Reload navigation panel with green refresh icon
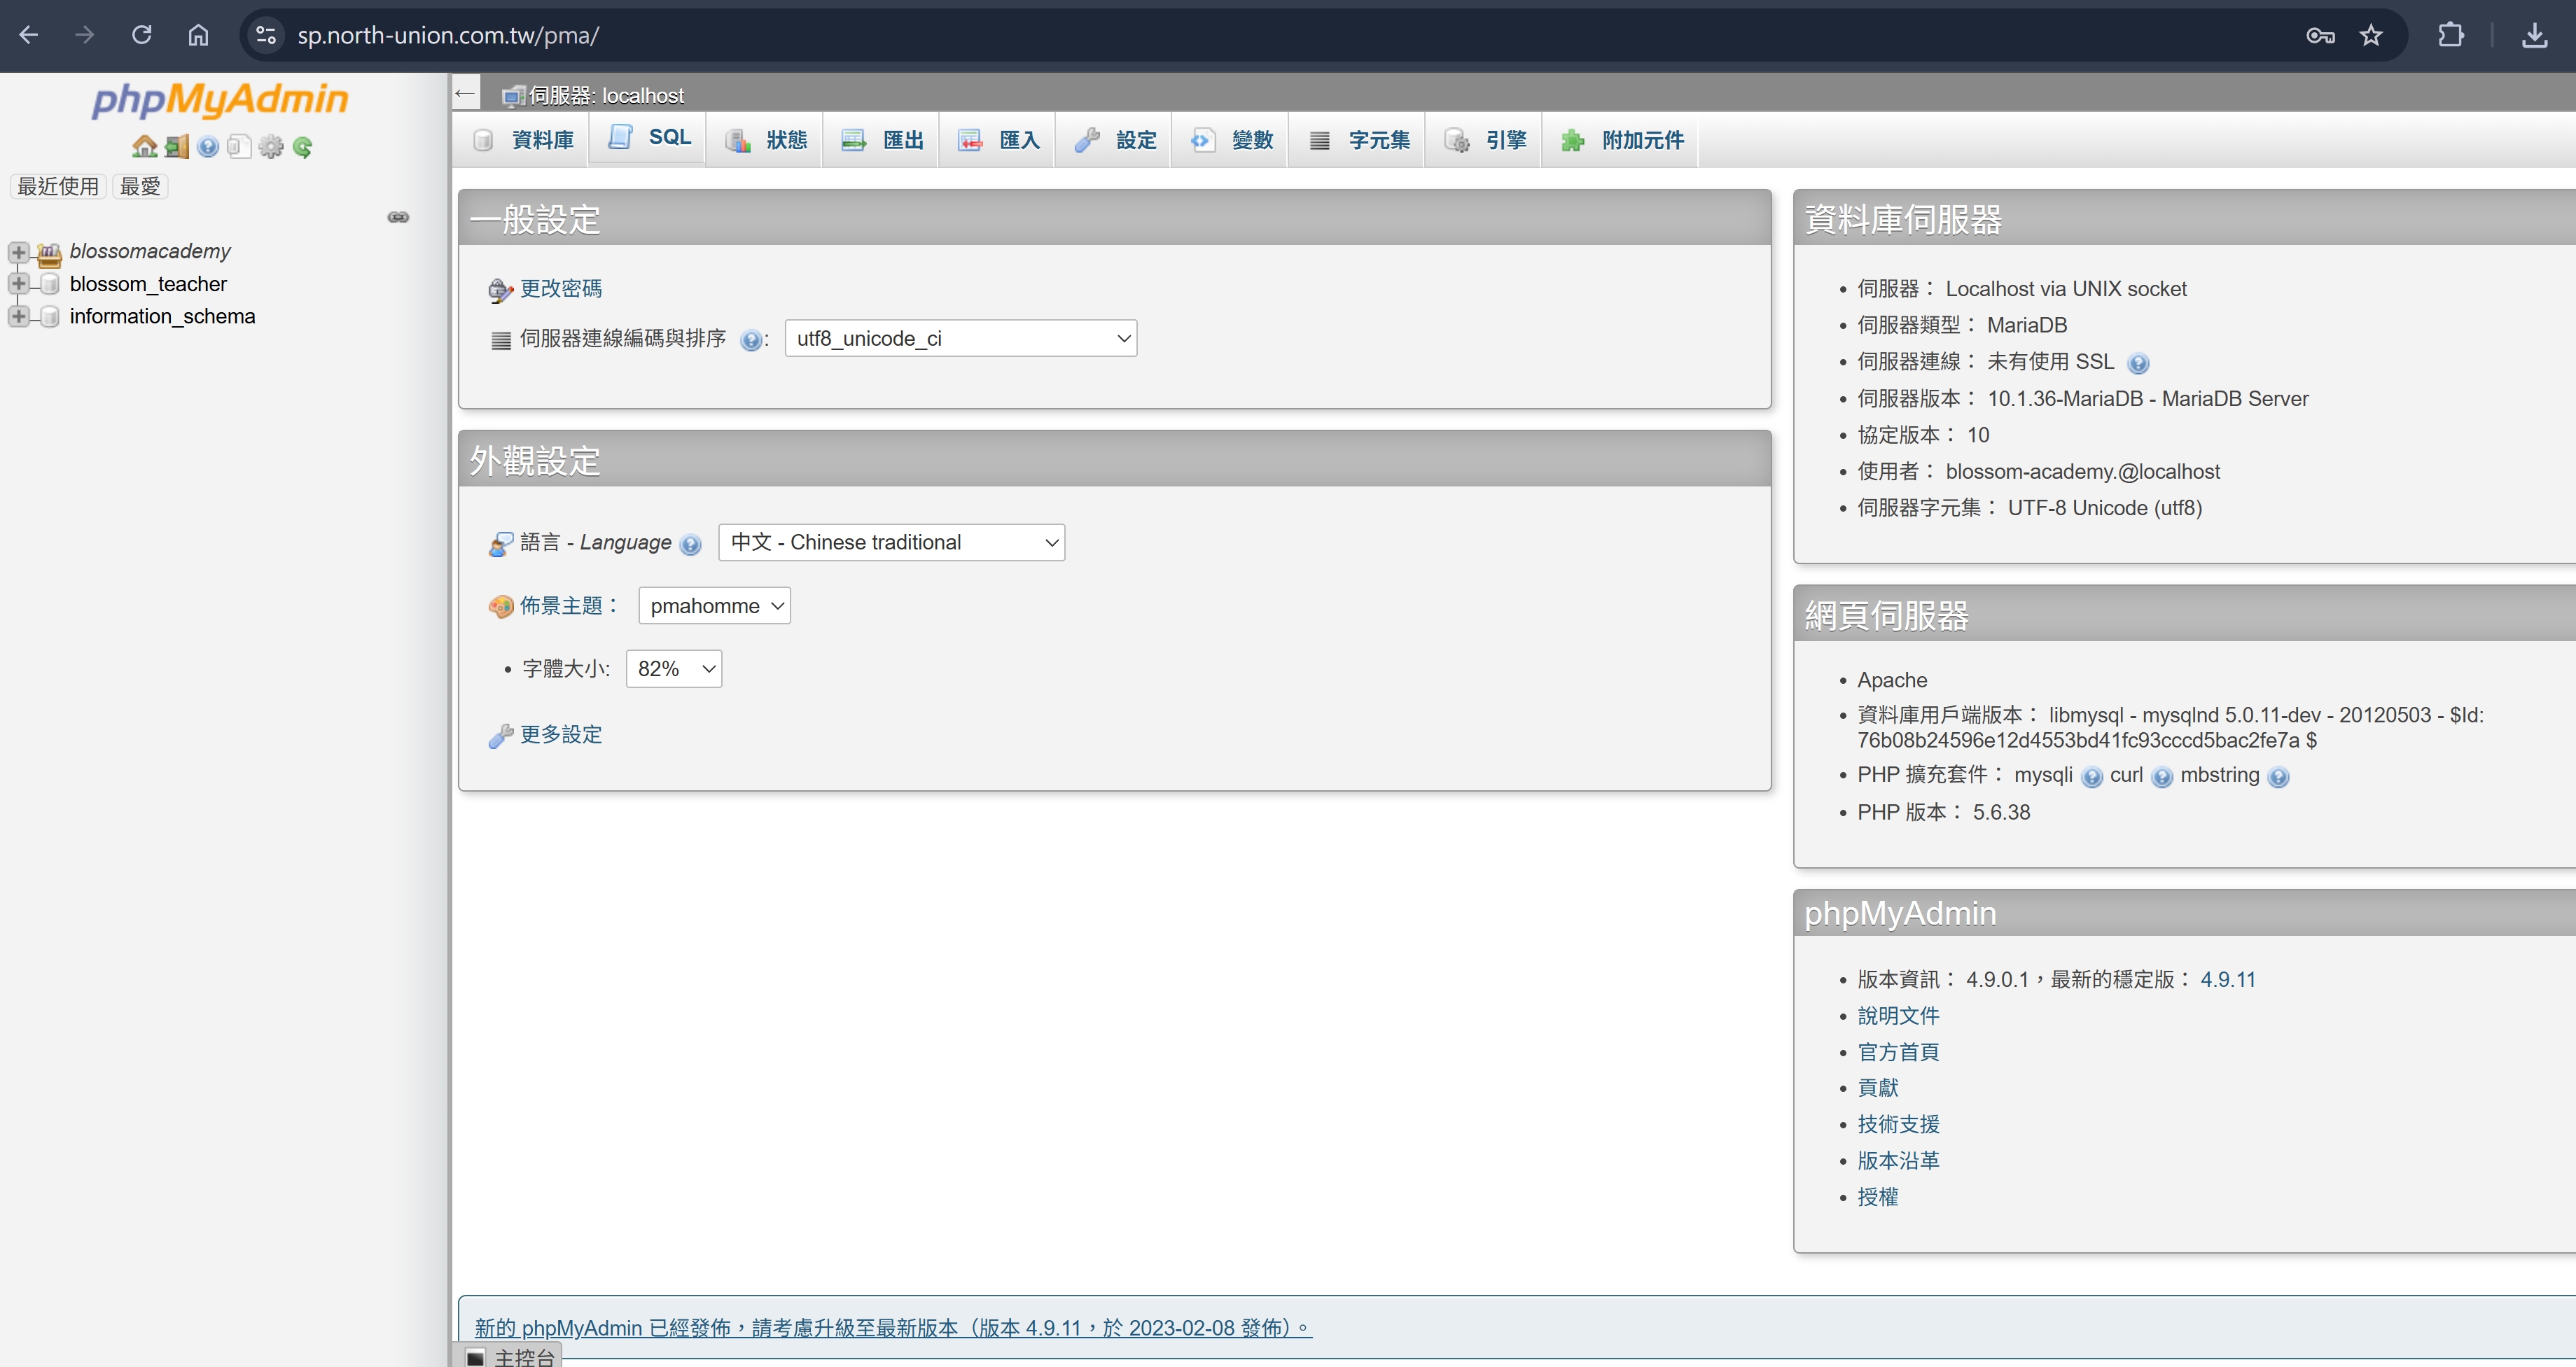2576x1367 pixels. 302,147
